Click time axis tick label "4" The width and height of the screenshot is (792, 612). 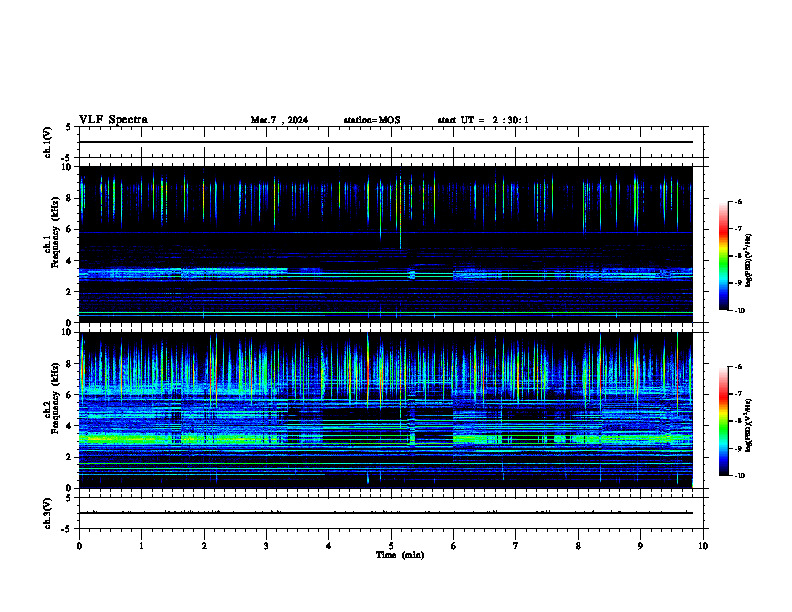[328, 546]
